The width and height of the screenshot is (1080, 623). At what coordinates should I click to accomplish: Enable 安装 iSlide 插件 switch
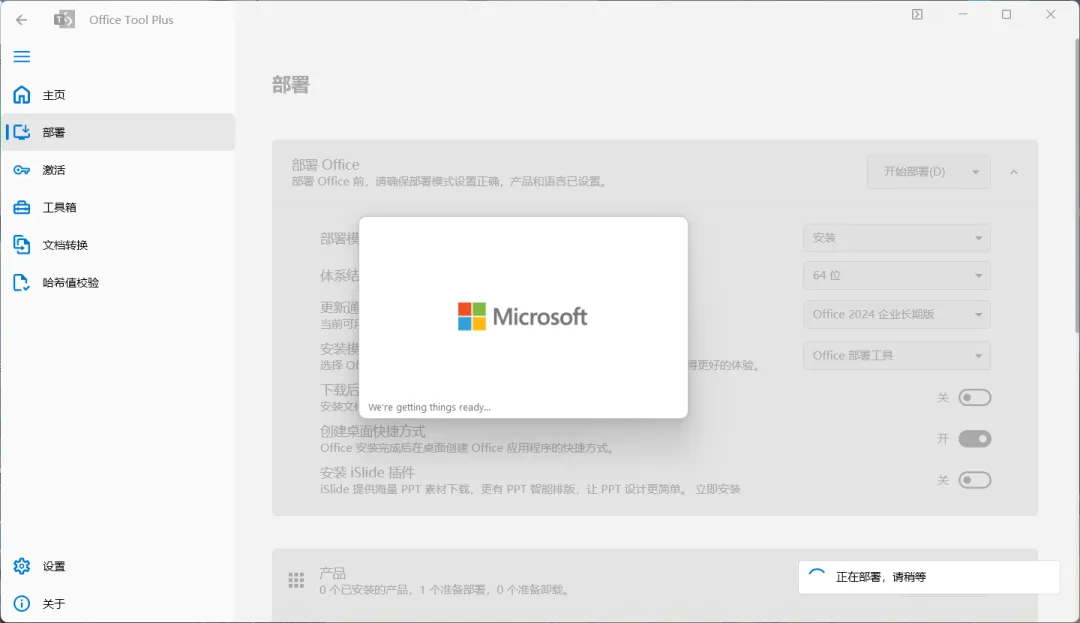click(x=975, y=480)
